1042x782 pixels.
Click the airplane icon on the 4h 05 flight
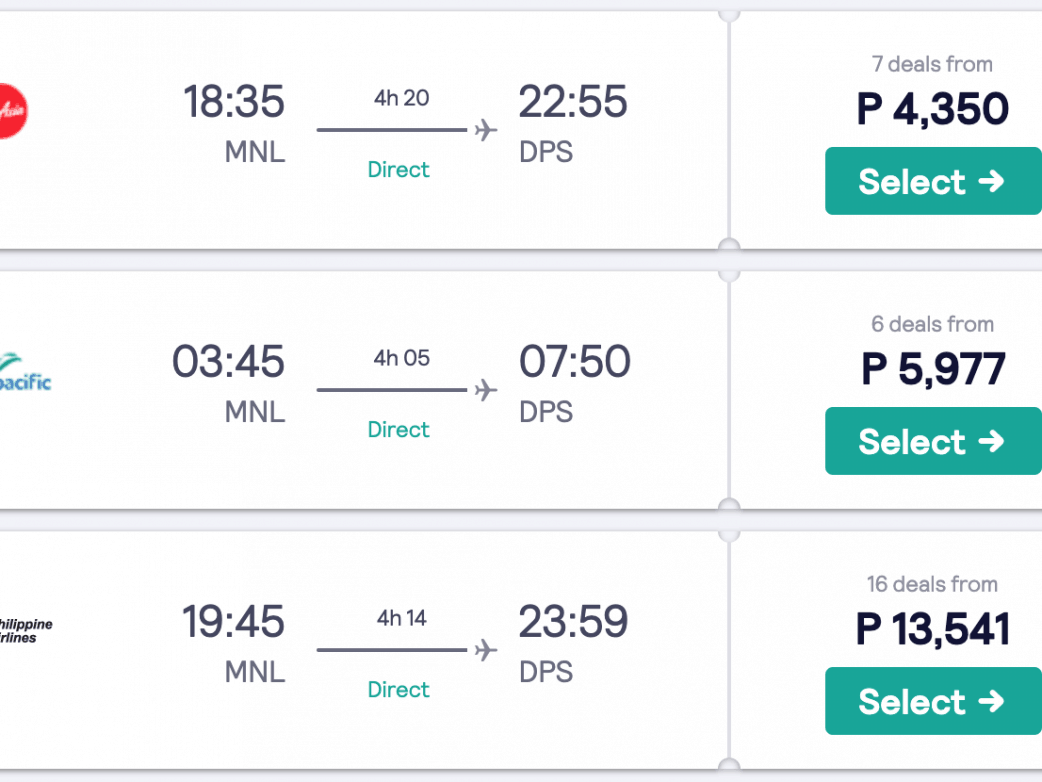[485, 390]
